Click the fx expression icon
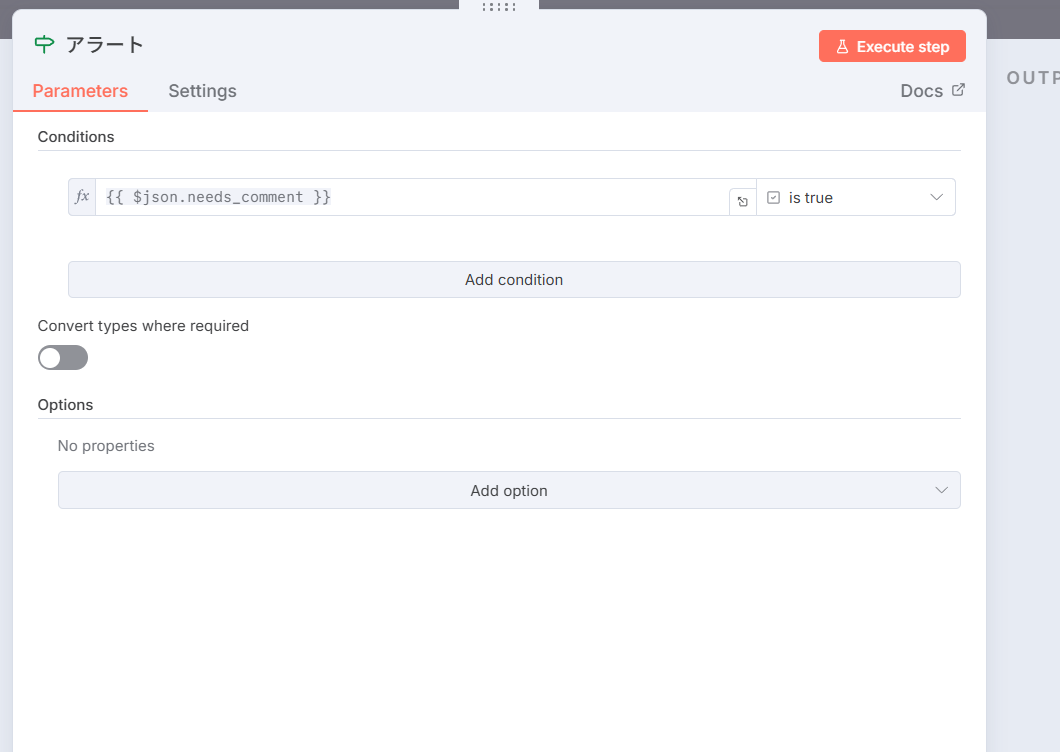The width and height of the screenshot is (1060, 752). point(82,197)
